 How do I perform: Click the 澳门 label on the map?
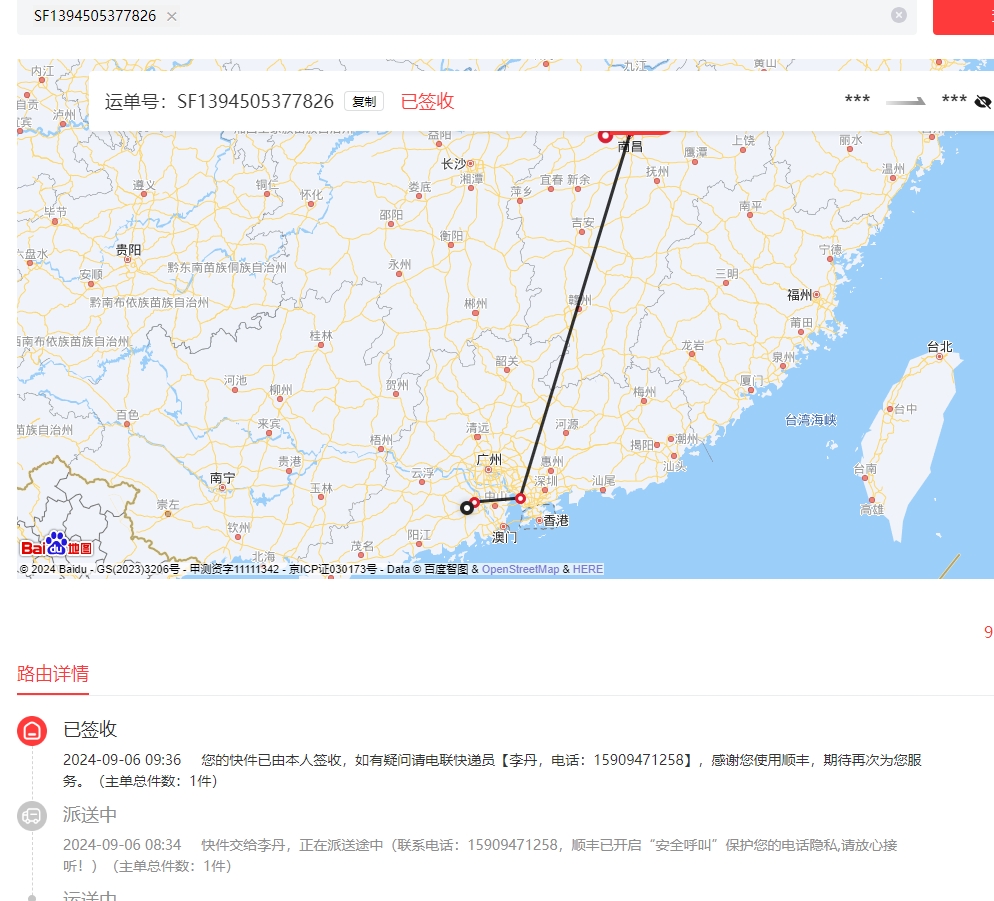click(505, 538)
